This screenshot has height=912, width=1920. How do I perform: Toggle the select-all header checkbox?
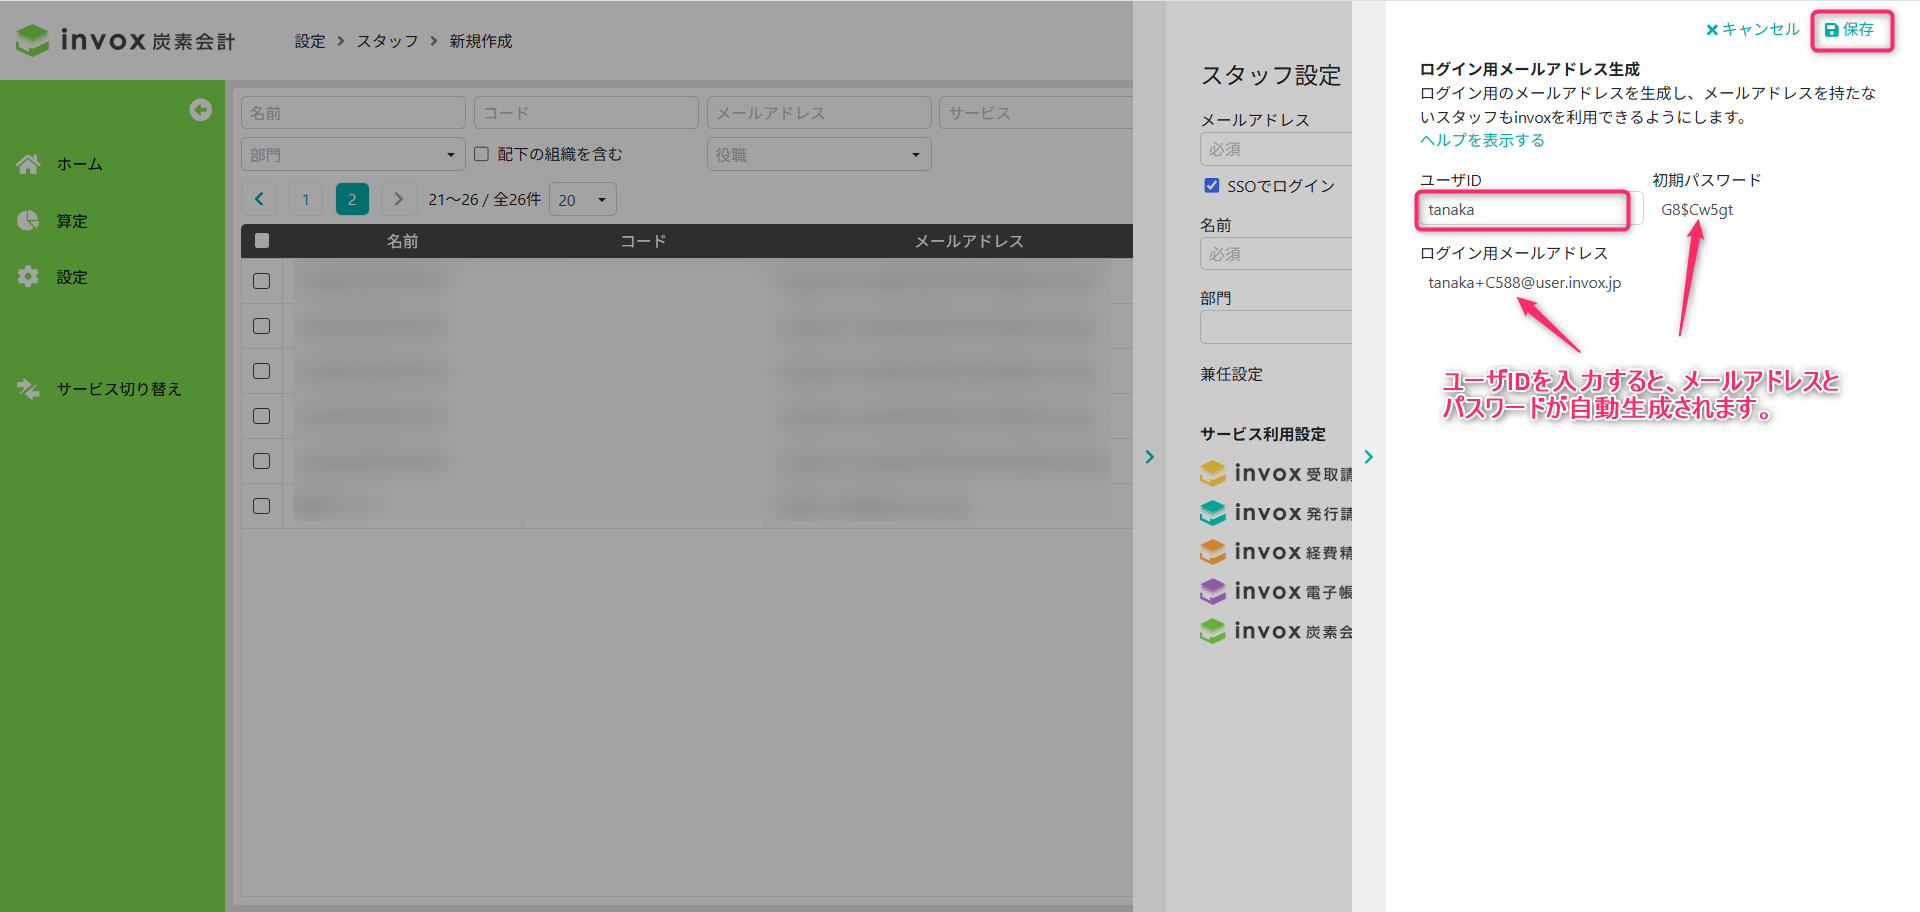pos(262,240)
